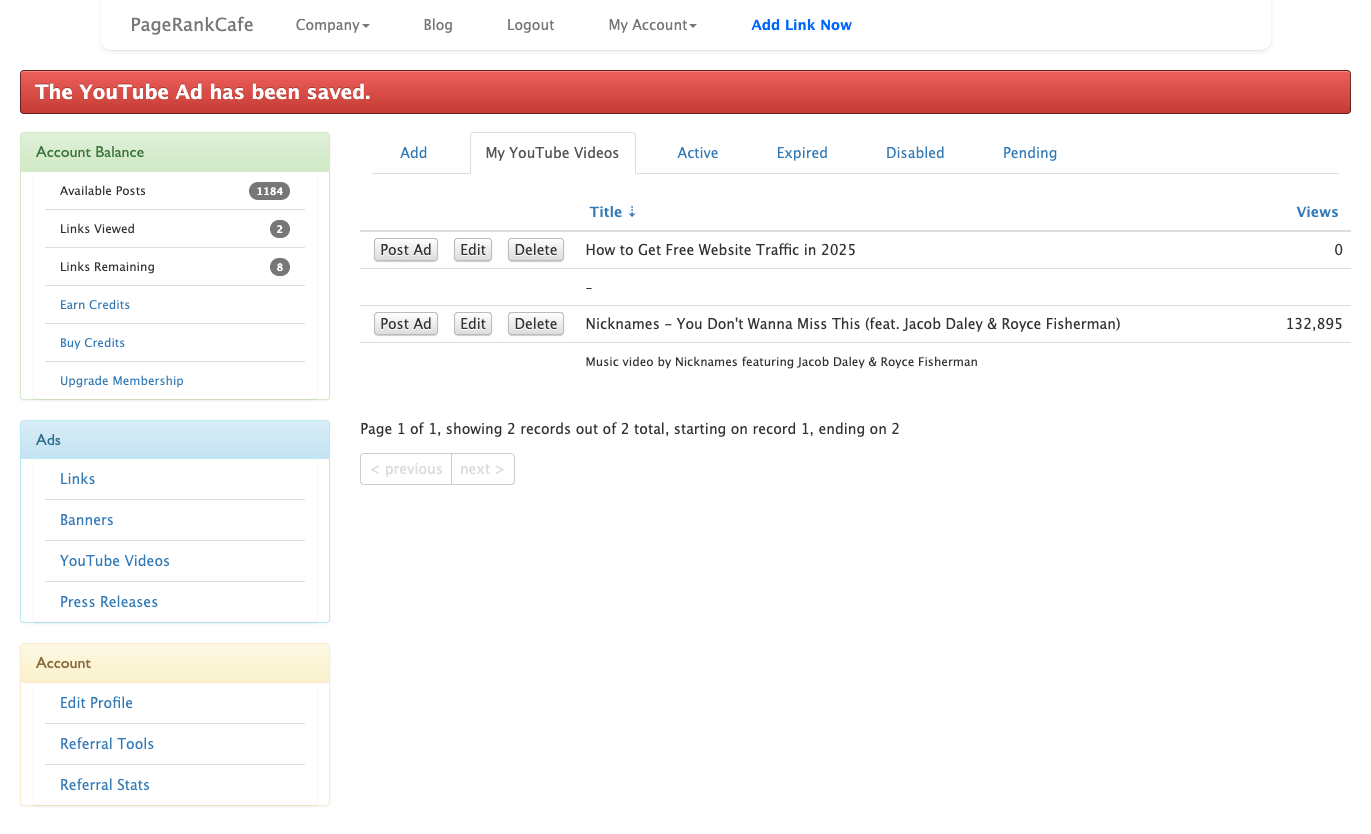Open Earn Credits in sidebar

pyautogui.click(x=95, y=305)
